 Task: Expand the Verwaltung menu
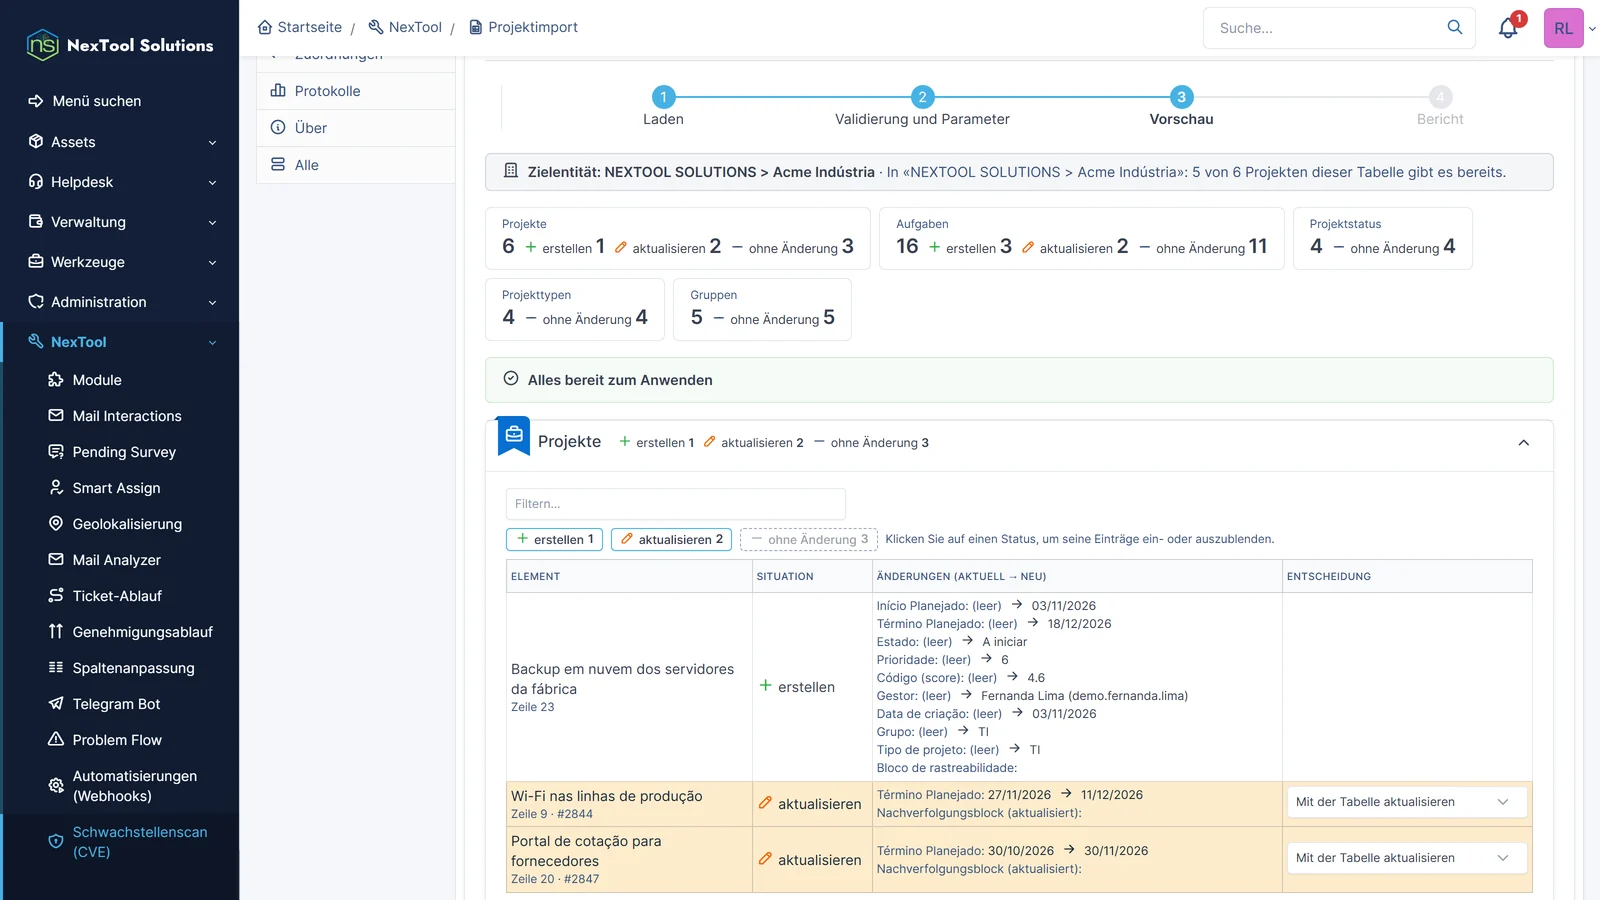[x=120, y=222]
